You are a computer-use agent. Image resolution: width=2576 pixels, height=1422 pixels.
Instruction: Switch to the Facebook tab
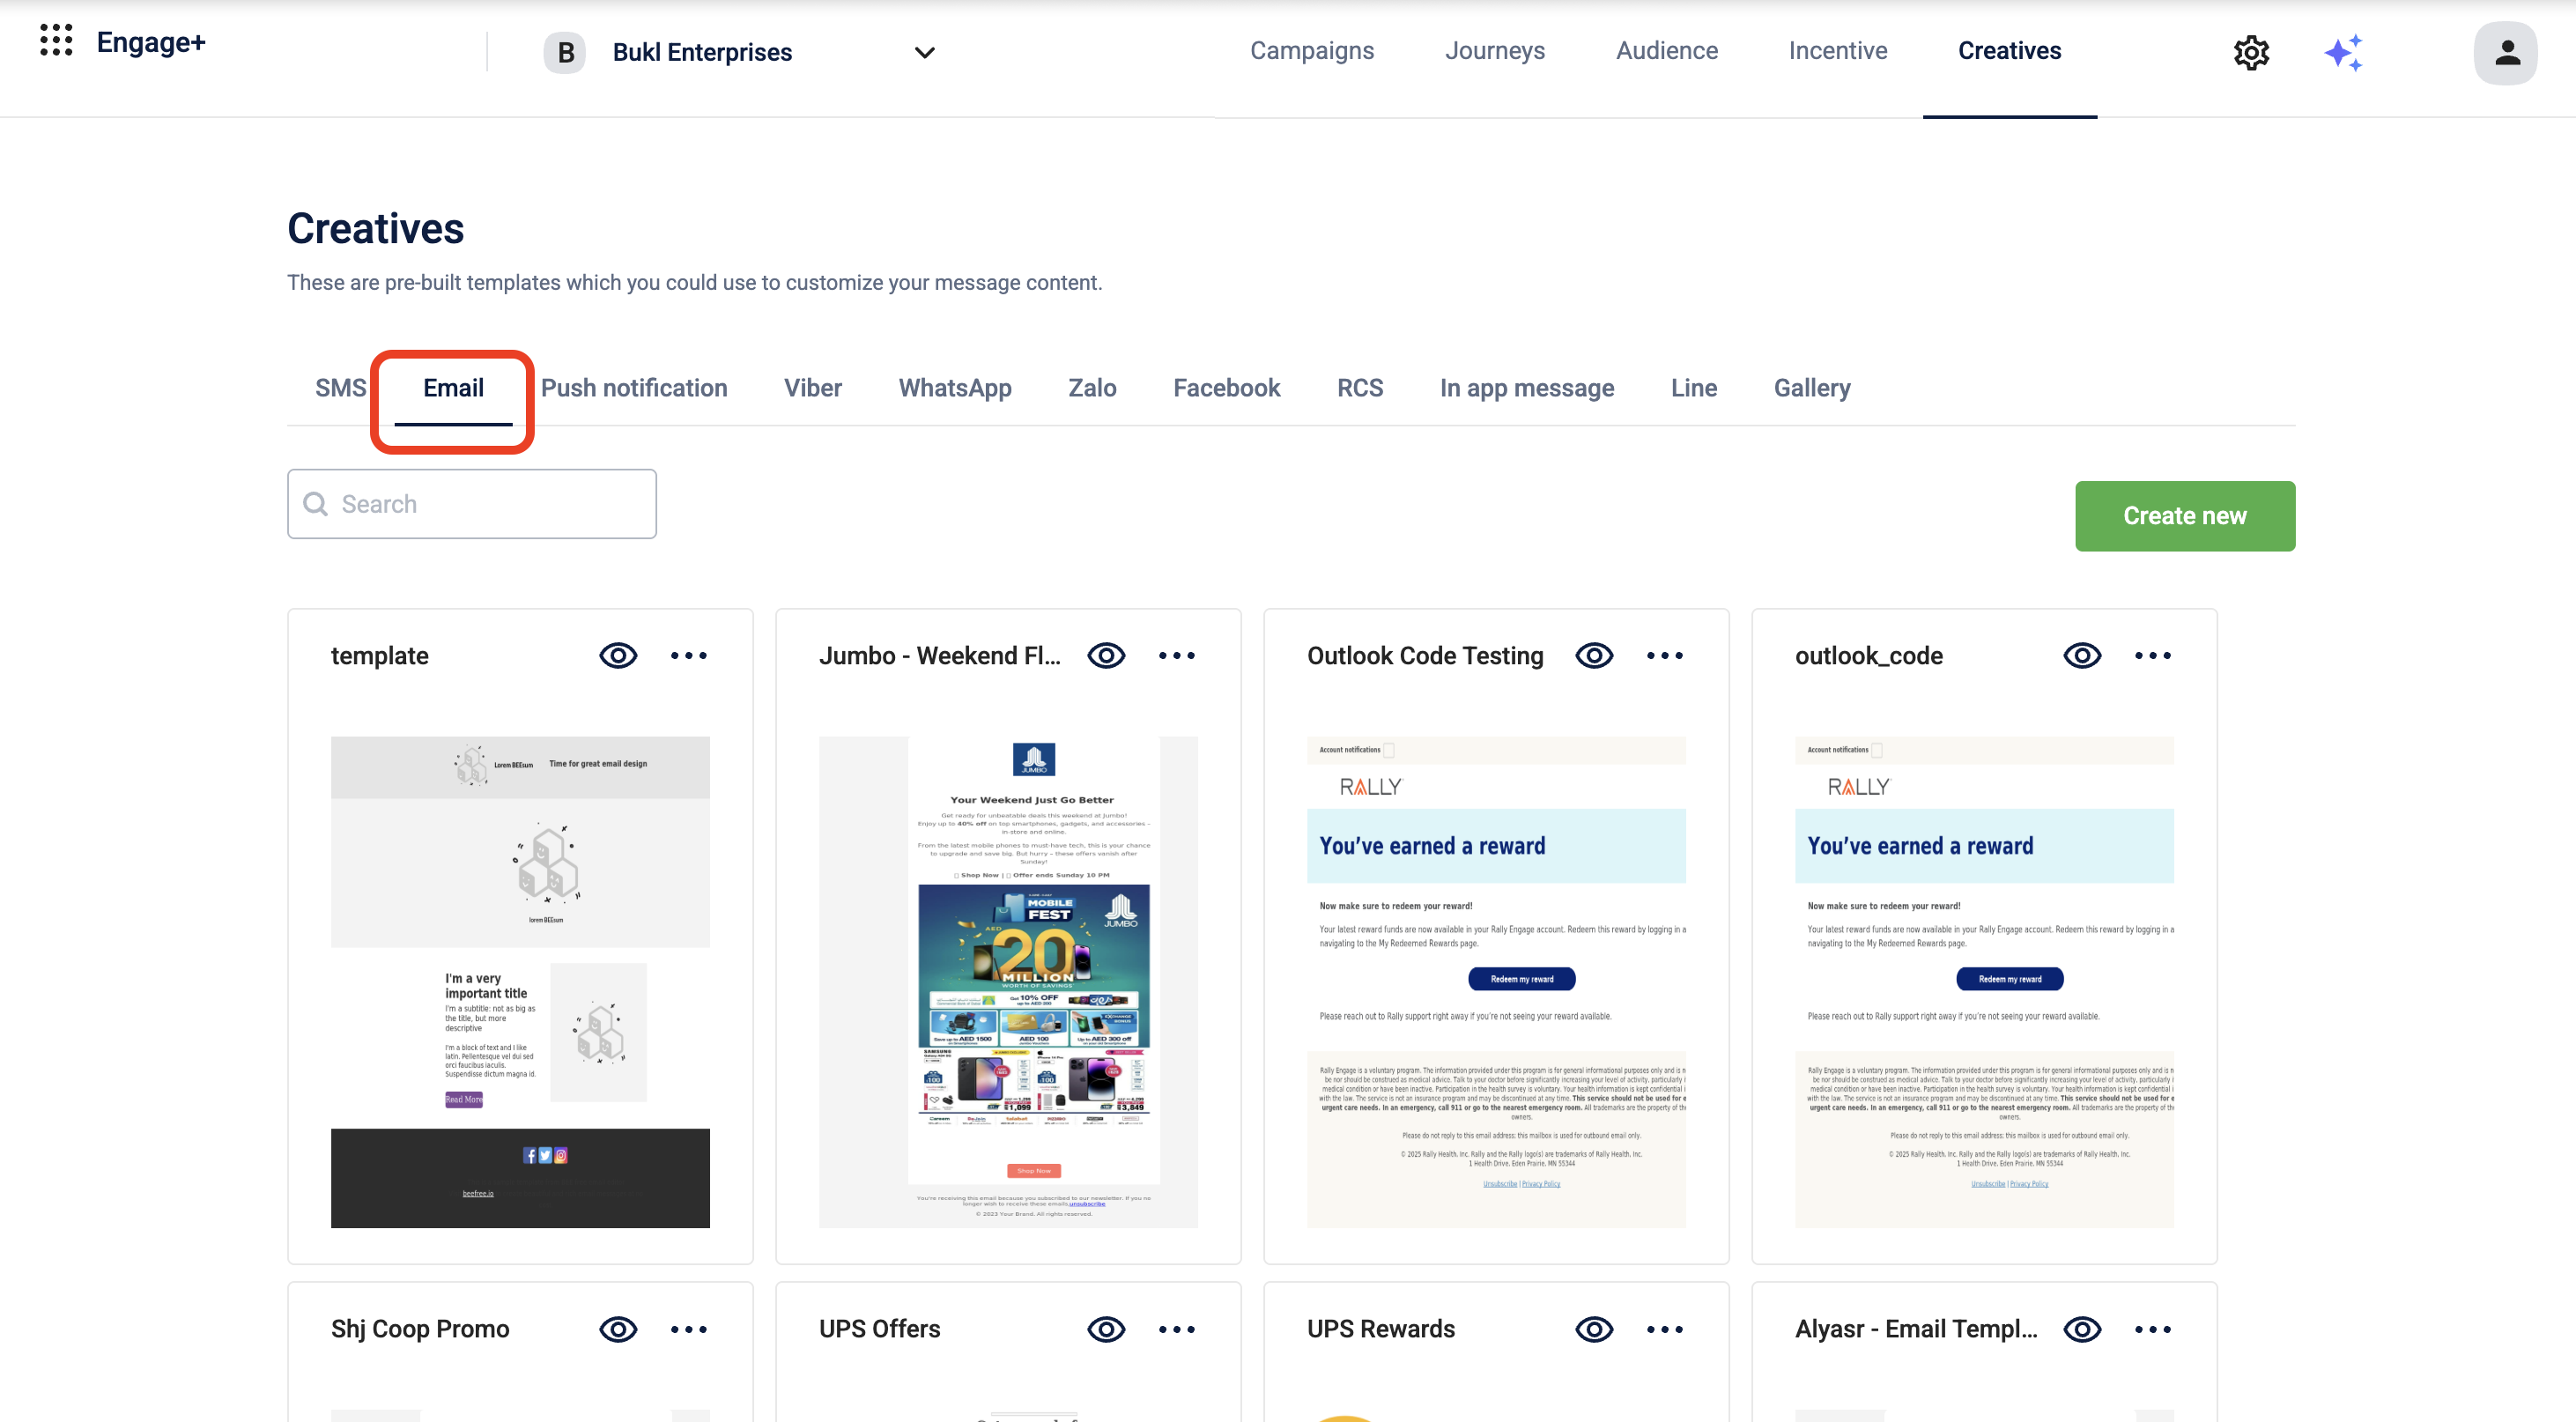click(x=1226, y=388)
